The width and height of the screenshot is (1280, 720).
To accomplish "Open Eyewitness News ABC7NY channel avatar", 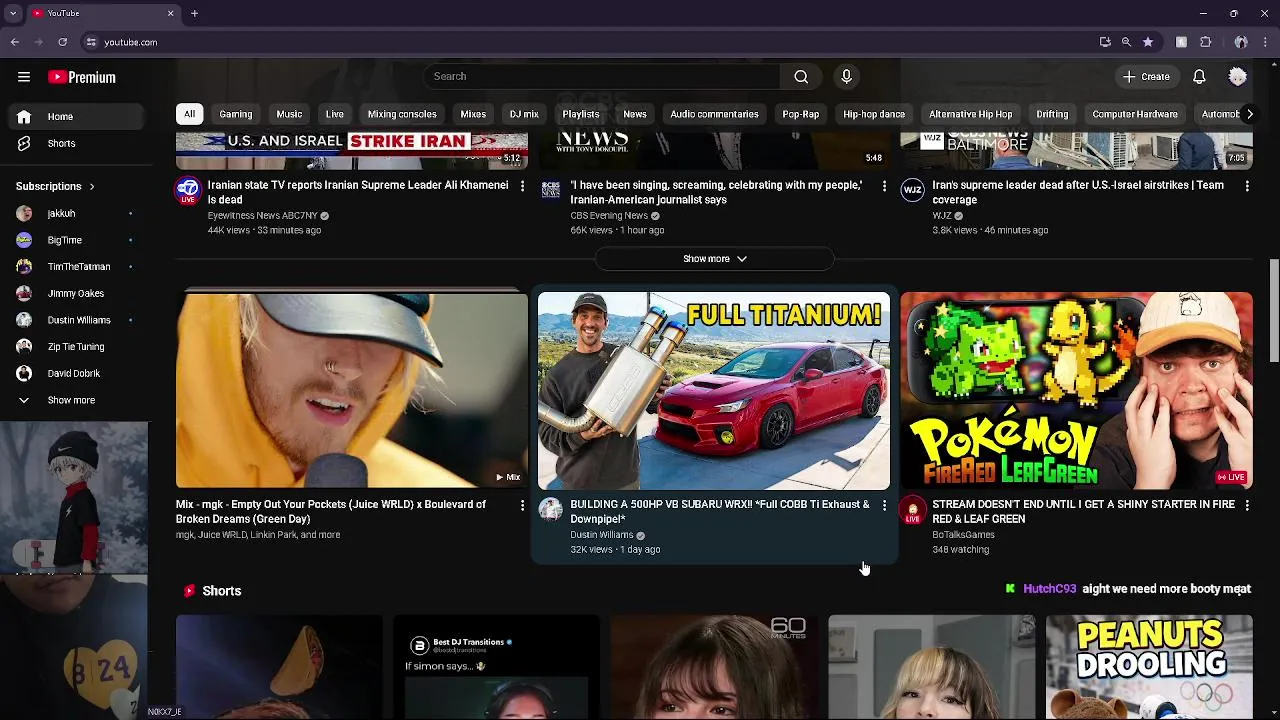I will coord(188,190).
